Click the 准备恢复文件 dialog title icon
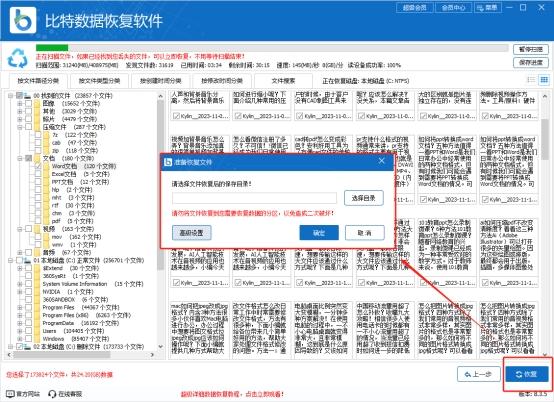The width and height of the screenshot is (554, 402). pos(168,162)
